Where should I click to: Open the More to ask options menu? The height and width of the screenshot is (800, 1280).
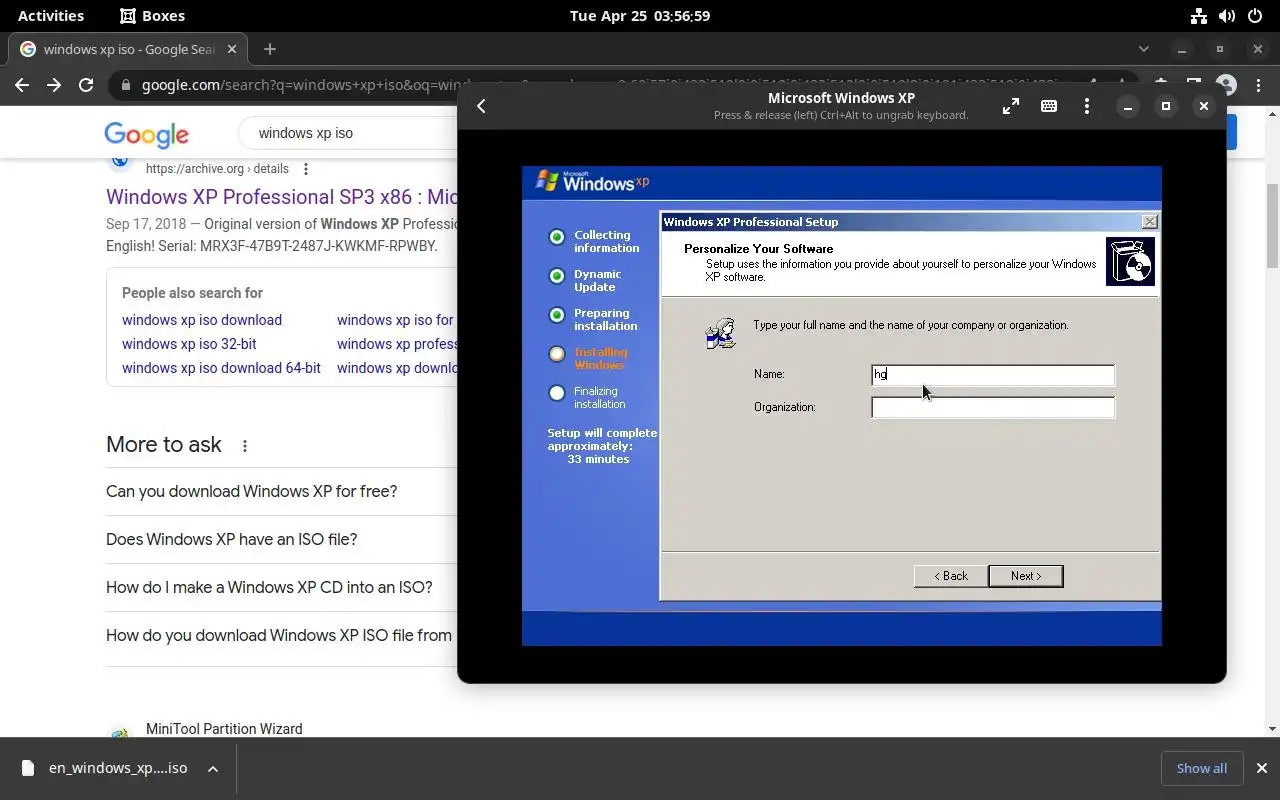point(245,446)
